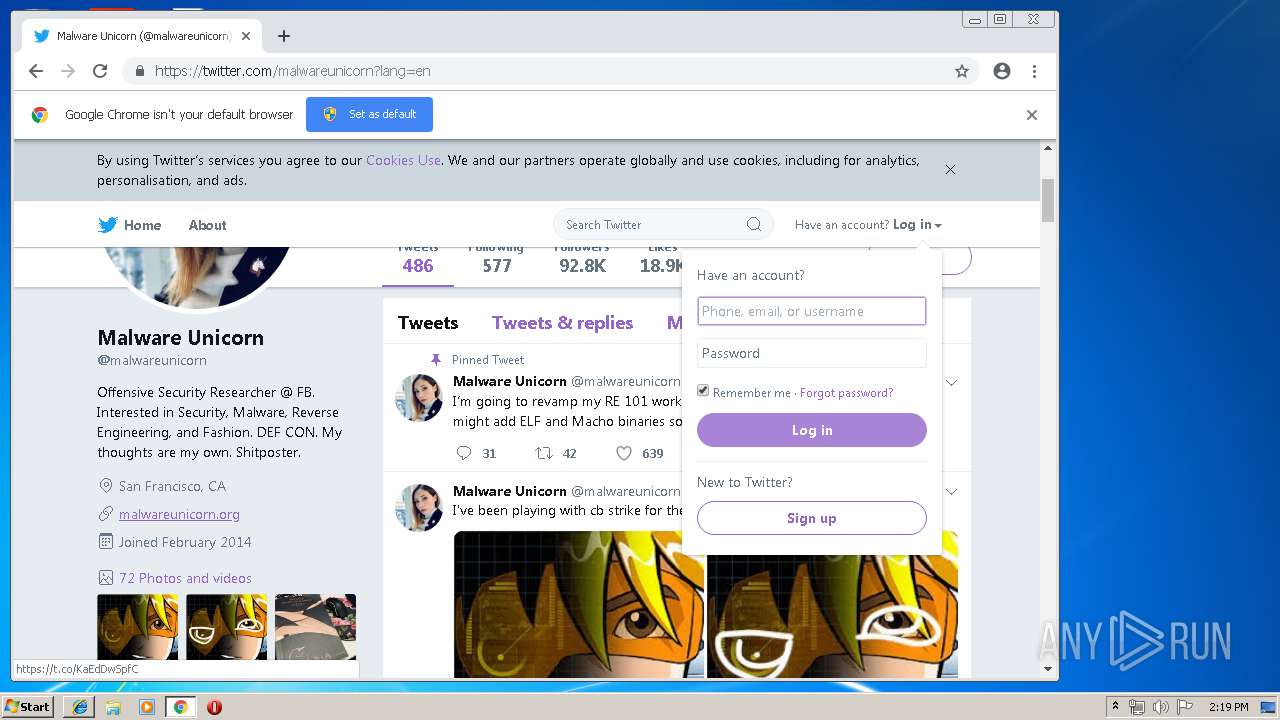This screenshot has height=720, width=1280.
Task: Open Chrome profile avatar icon
Action: [x=1002, y=71]
